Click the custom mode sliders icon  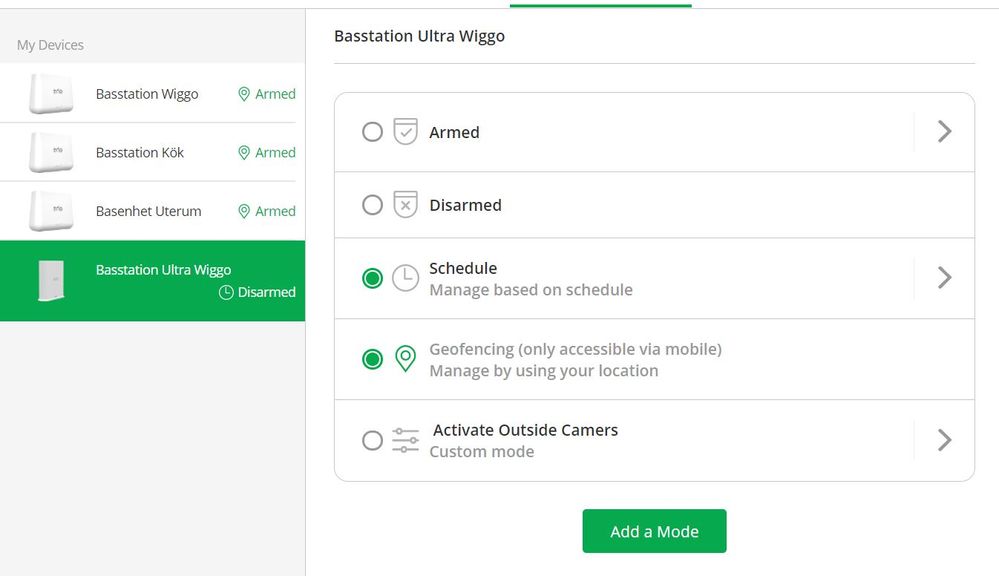click(405, 440)
